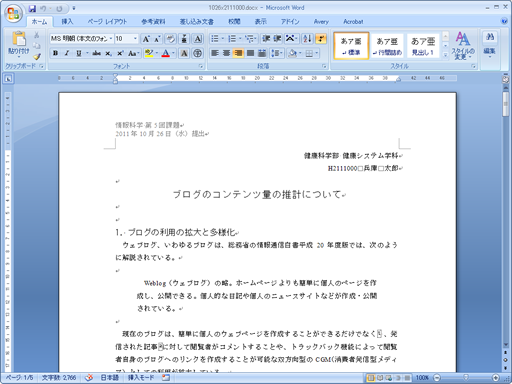The image size is (512, 384).
Task: Click the zoom in plus button
Action: click(x=496, y=378)
